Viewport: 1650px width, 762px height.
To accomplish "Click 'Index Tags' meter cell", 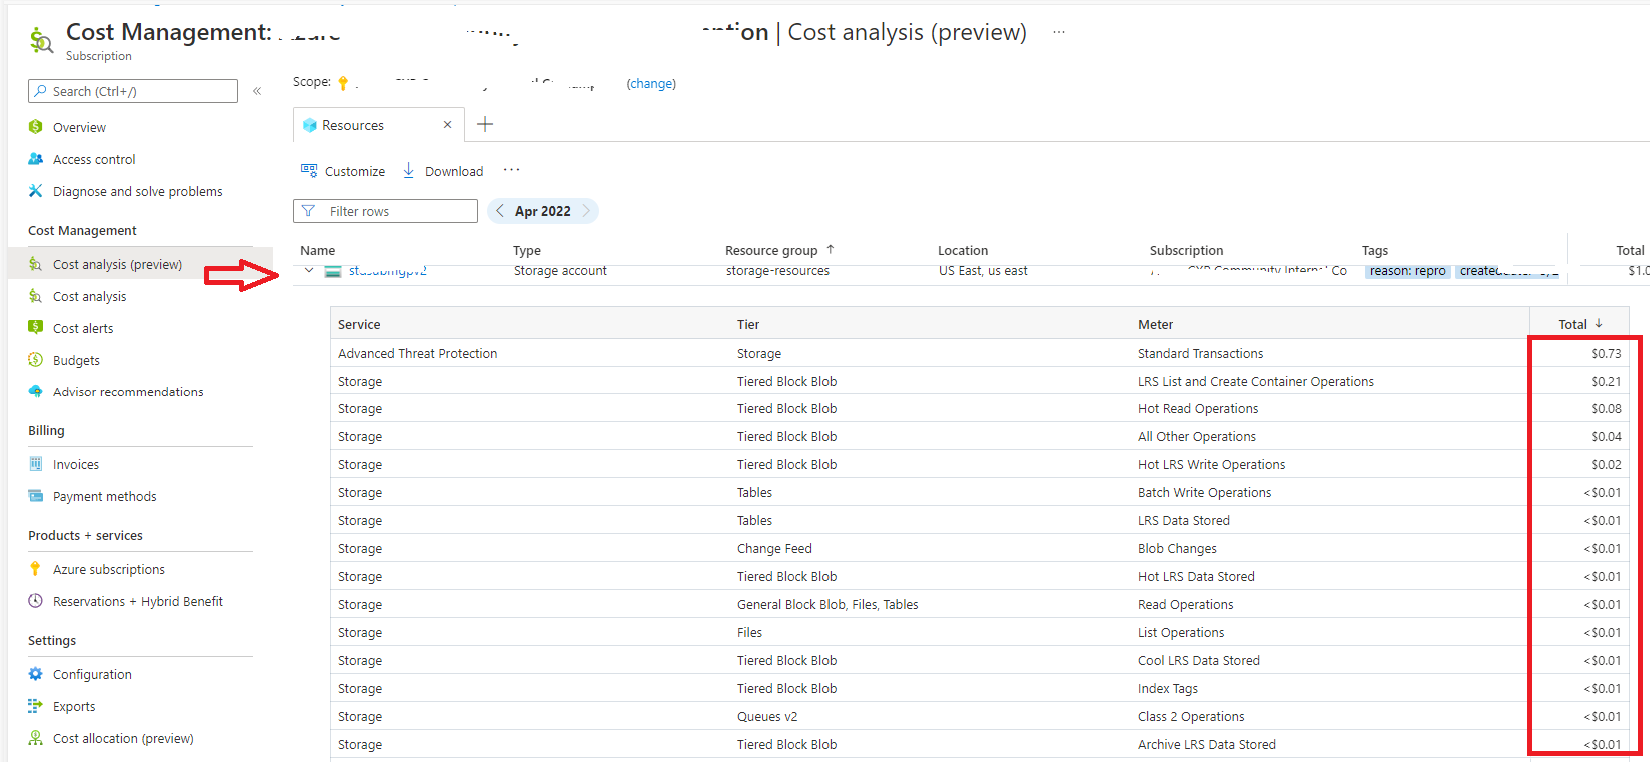I will point(1168,688).
